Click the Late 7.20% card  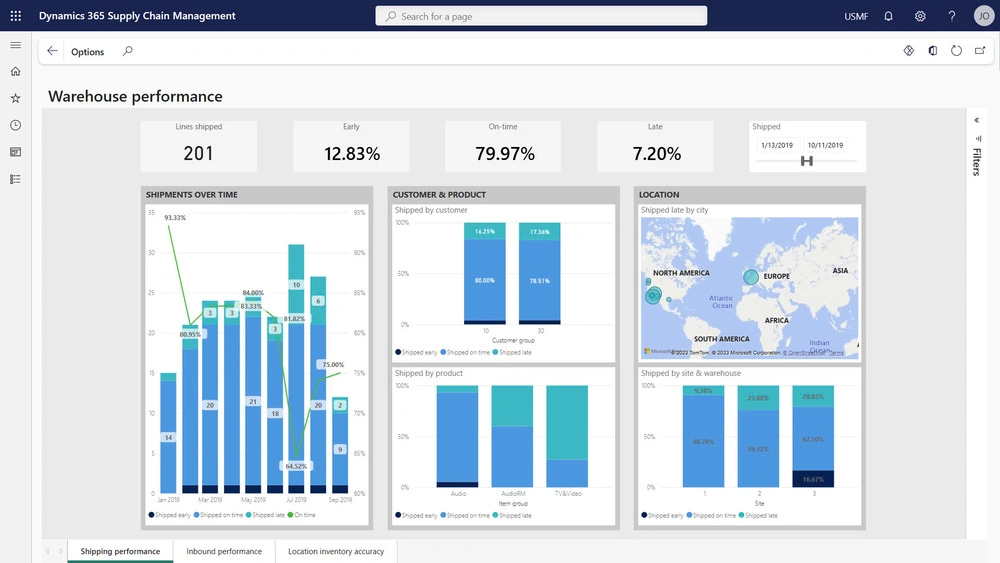(656, 146)
